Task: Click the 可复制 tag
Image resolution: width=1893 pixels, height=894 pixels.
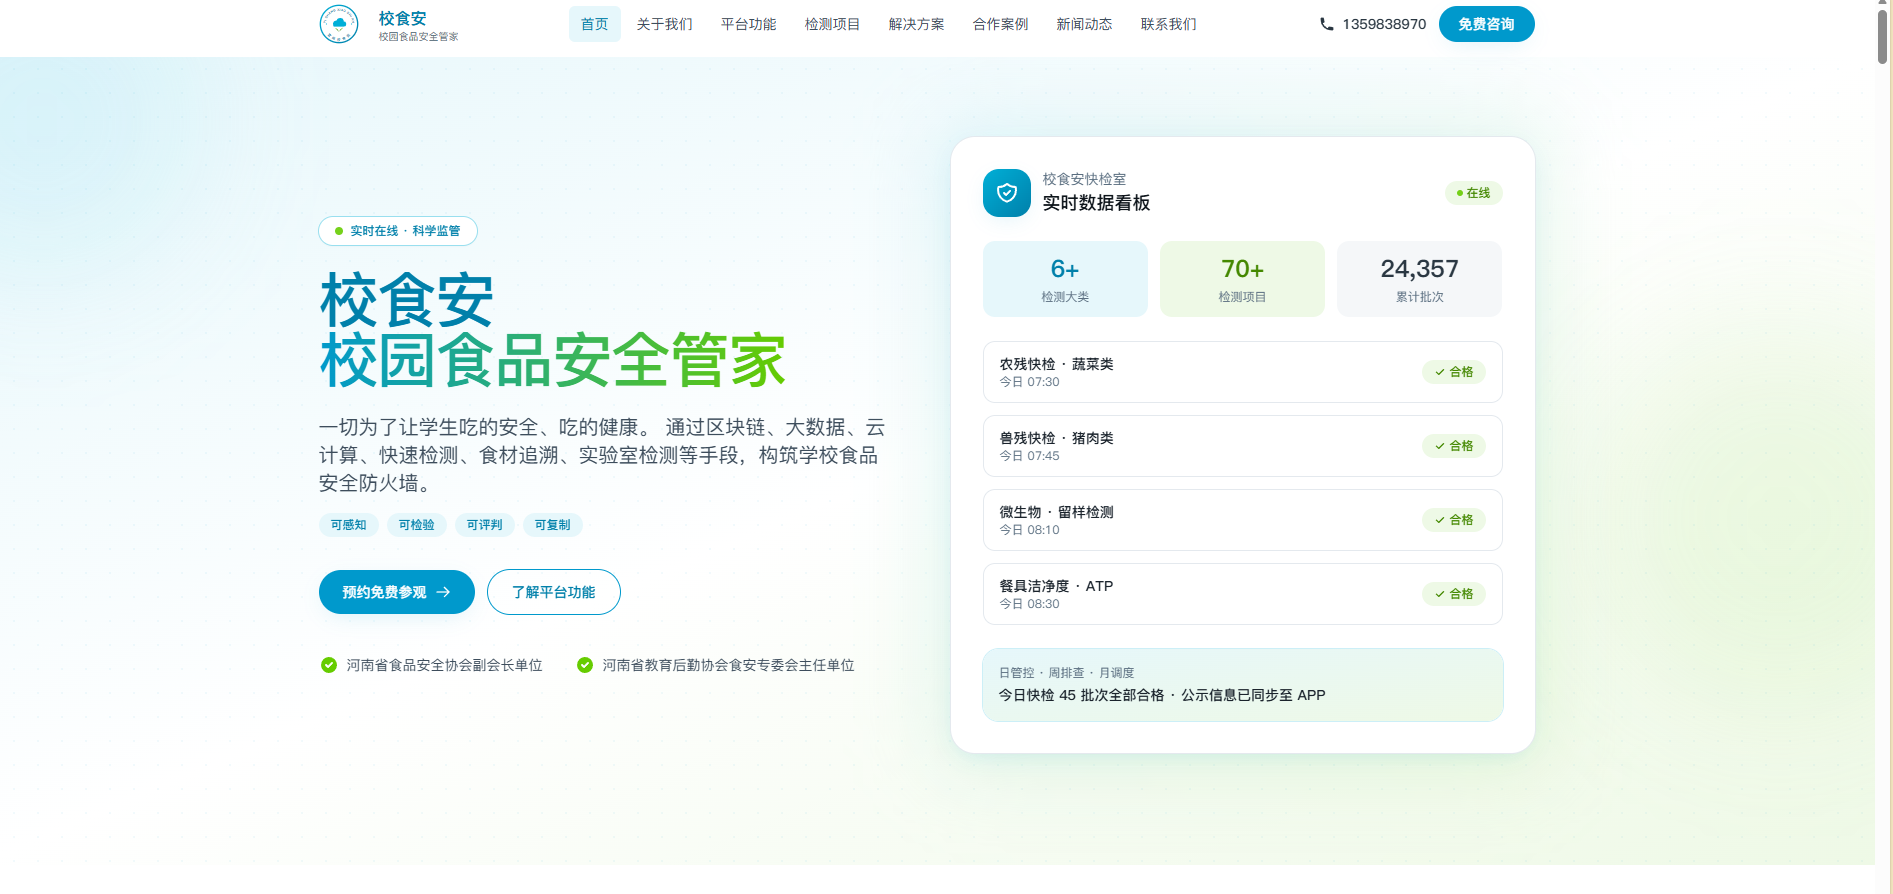Action: [x=553, y=525]
